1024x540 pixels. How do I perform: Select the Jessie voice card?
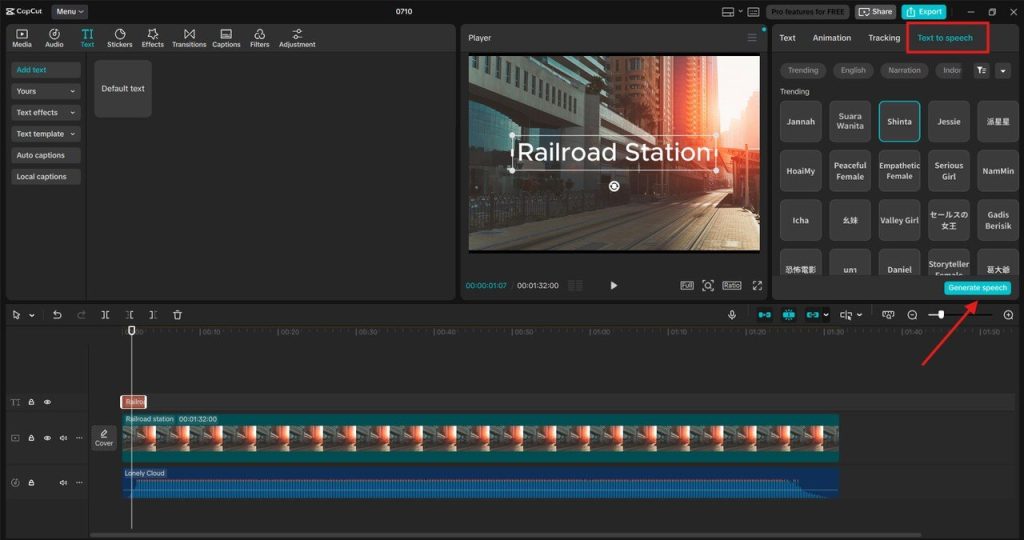(x=948, y=121)
